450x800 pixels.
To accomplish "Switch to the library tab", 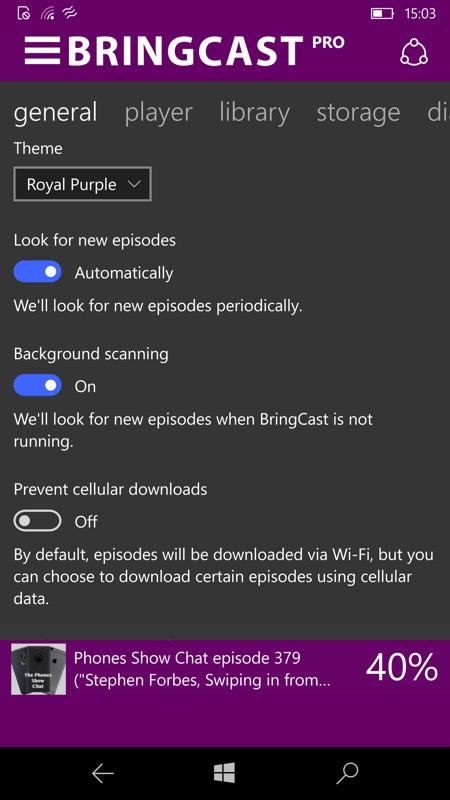I will click(x=255, y=112).
